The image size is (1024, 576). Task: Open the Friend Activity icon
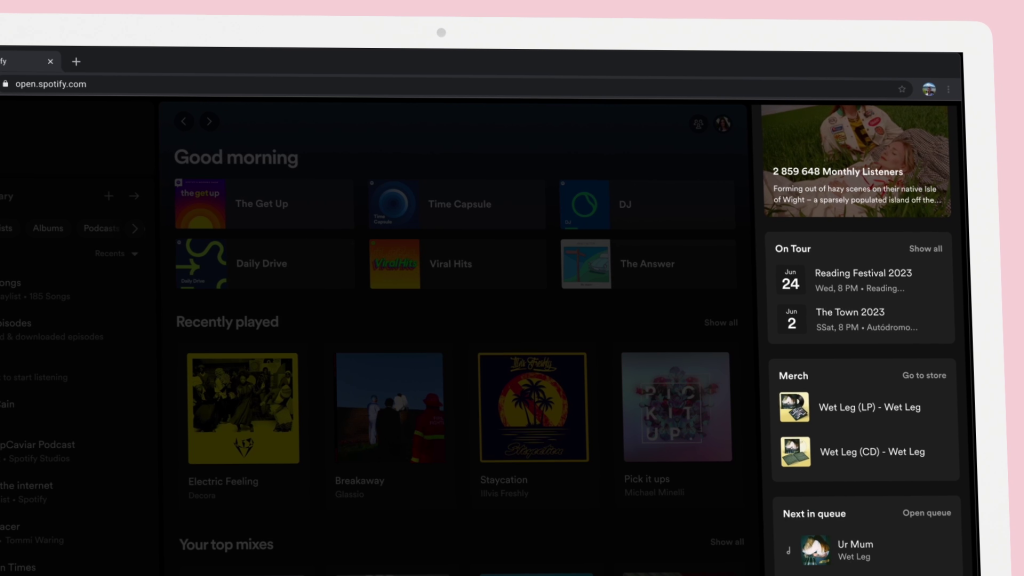point(697,124)
